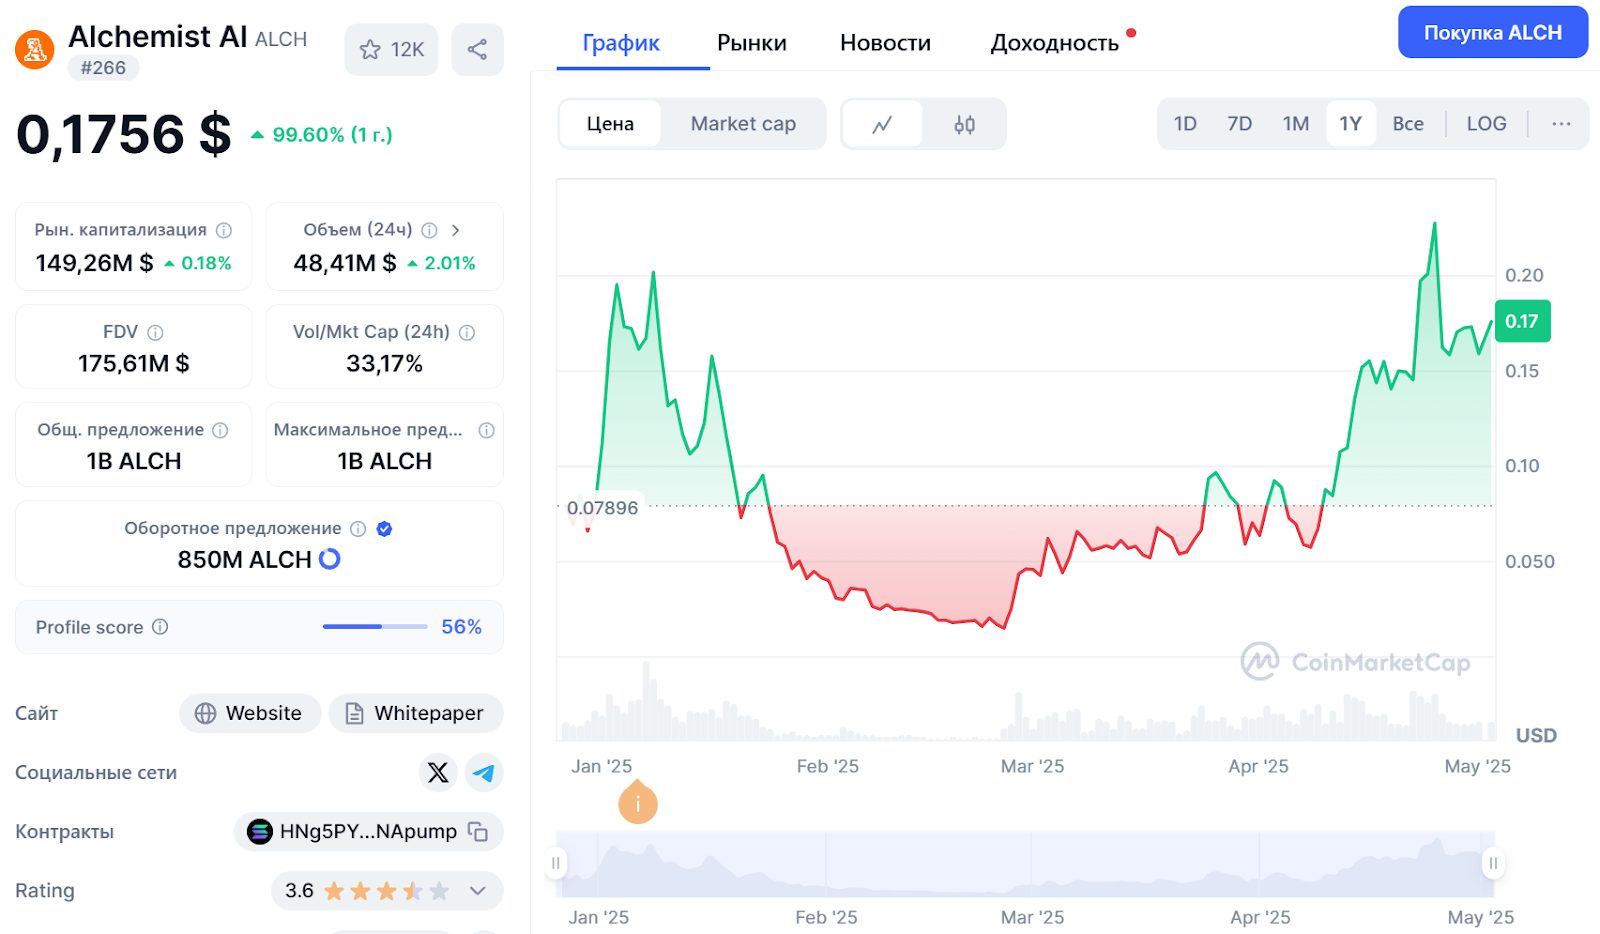Click the Profile score 56% progress bar
Viewport: 1600px width, 934px height.
point(375,627)
